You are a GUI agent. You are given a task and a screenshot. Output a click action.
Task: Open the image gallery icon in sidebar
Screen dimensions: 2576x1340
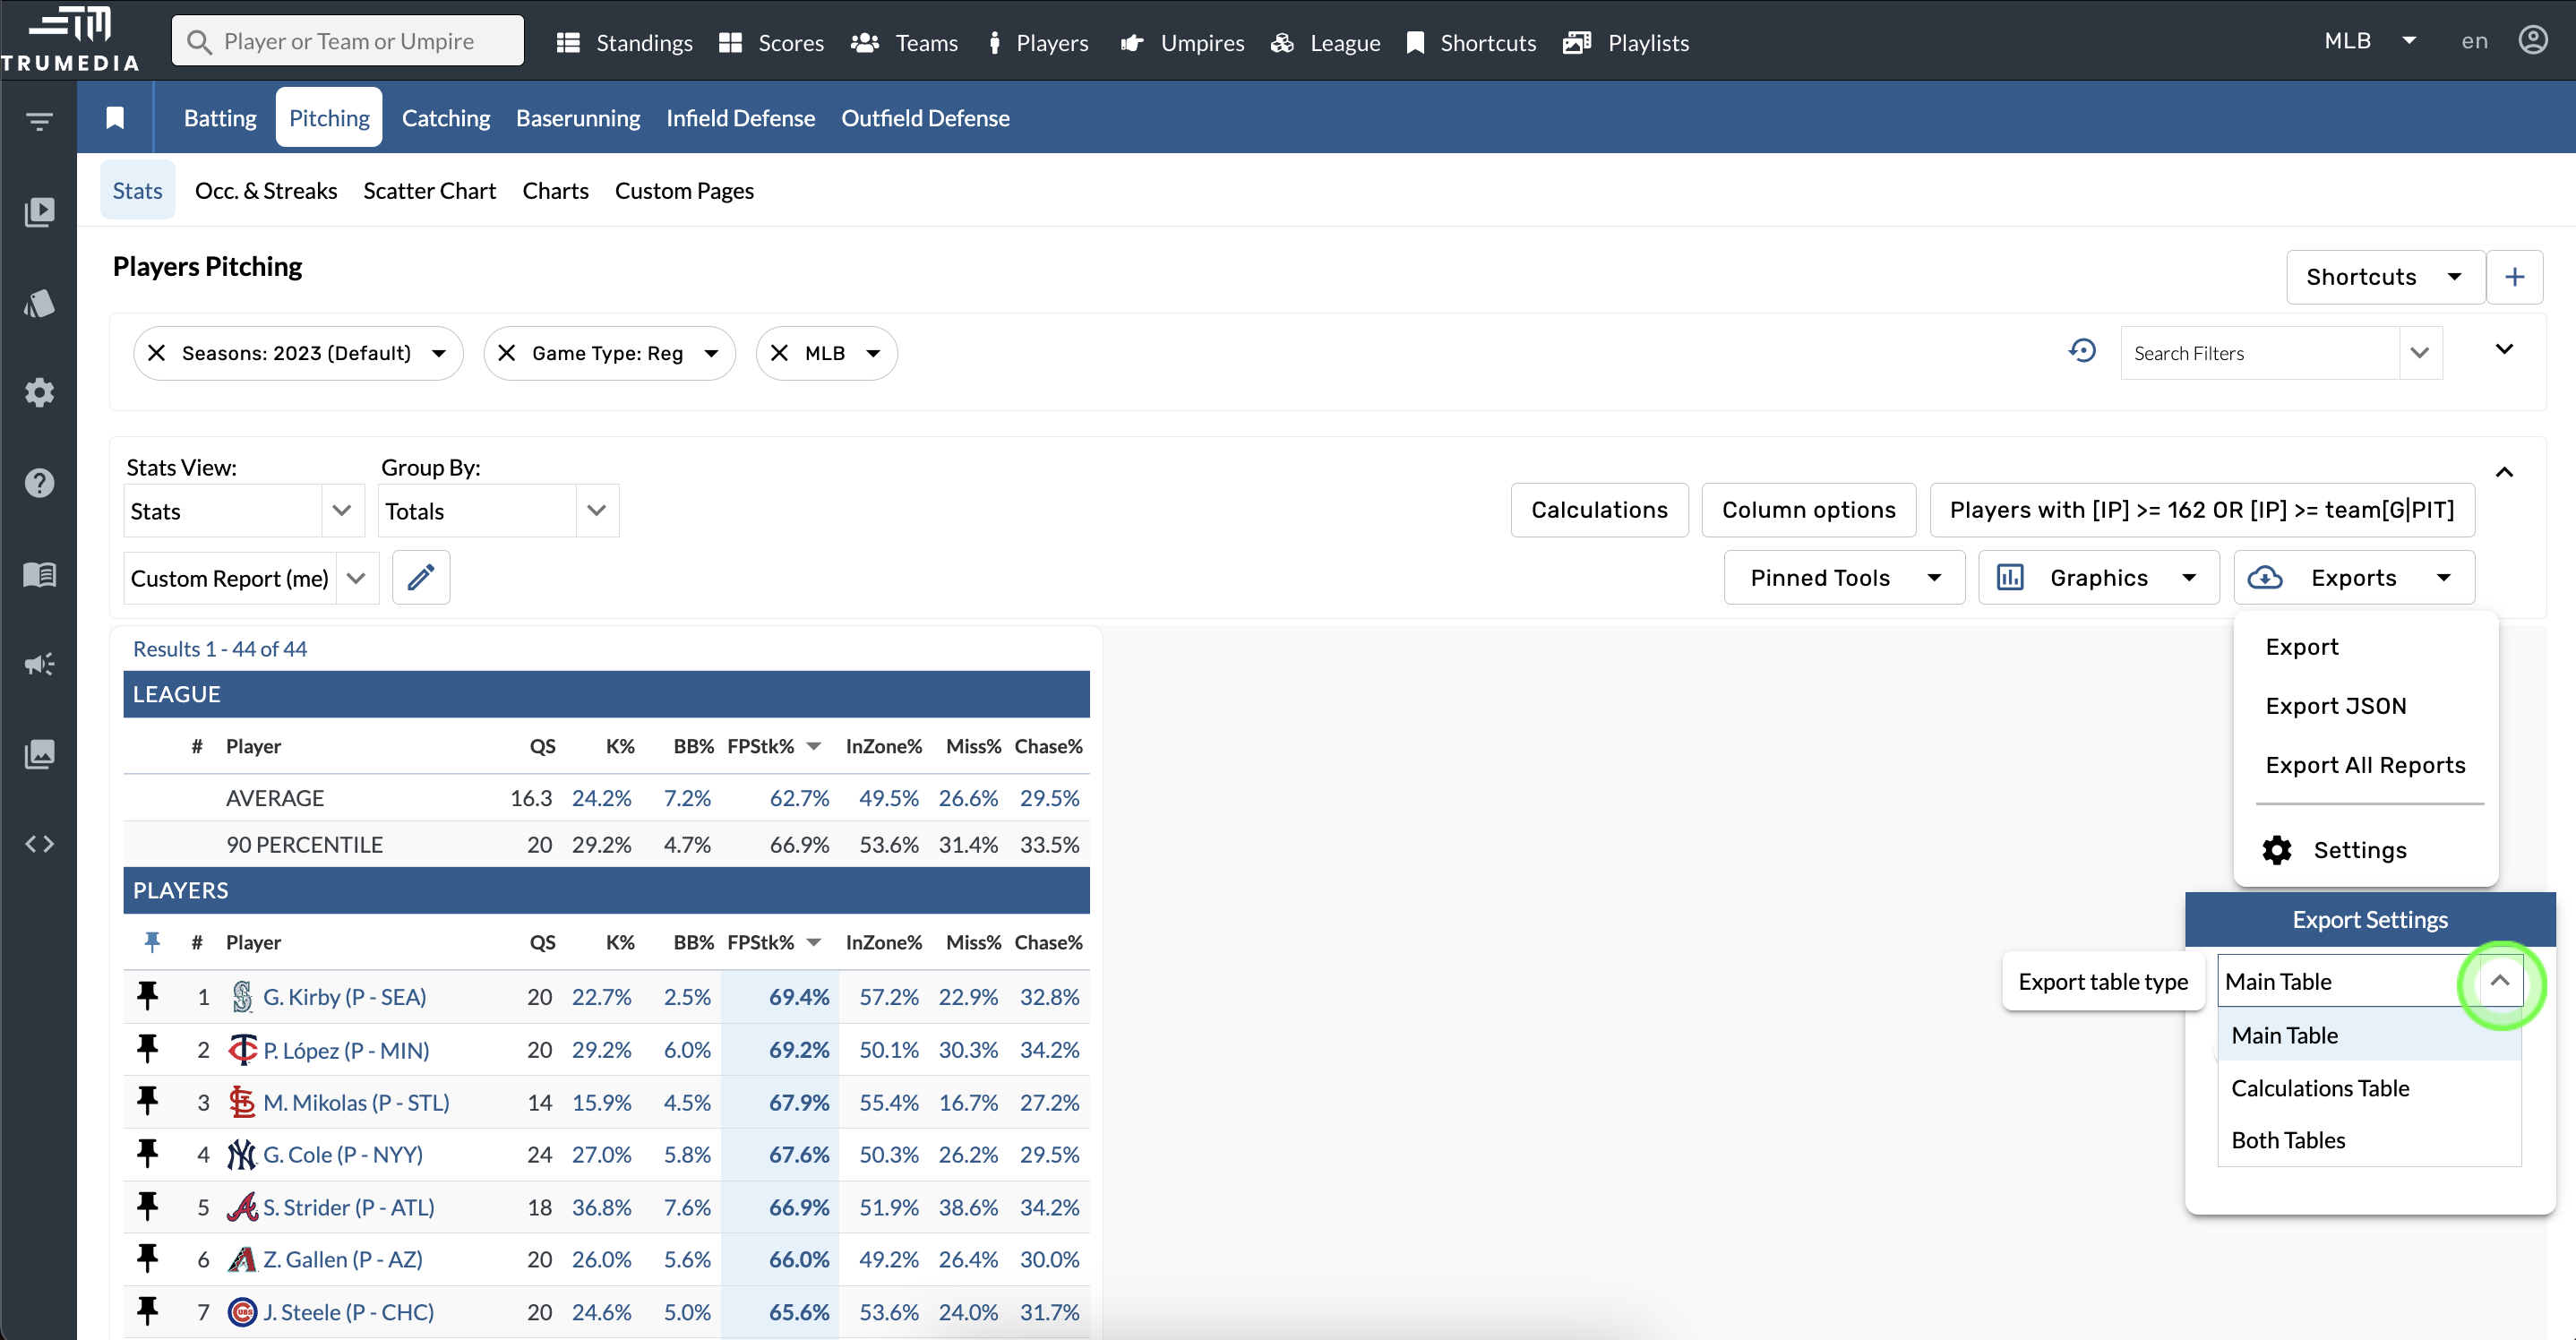[x=40, y=755]
